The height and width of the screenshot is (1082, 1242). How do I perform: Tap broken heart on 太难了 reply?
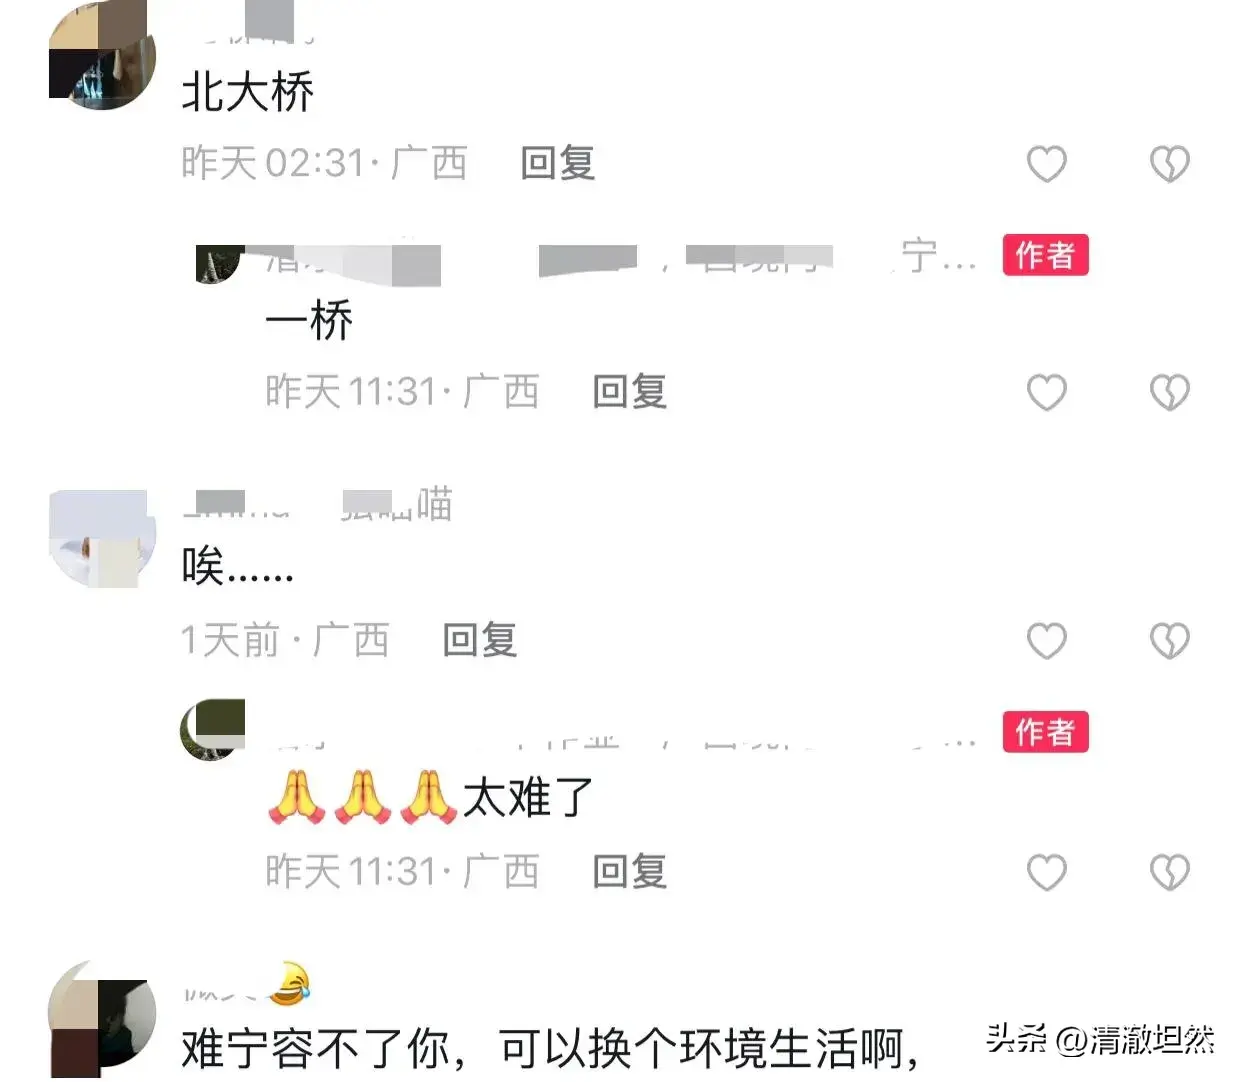click(1169, 872)
